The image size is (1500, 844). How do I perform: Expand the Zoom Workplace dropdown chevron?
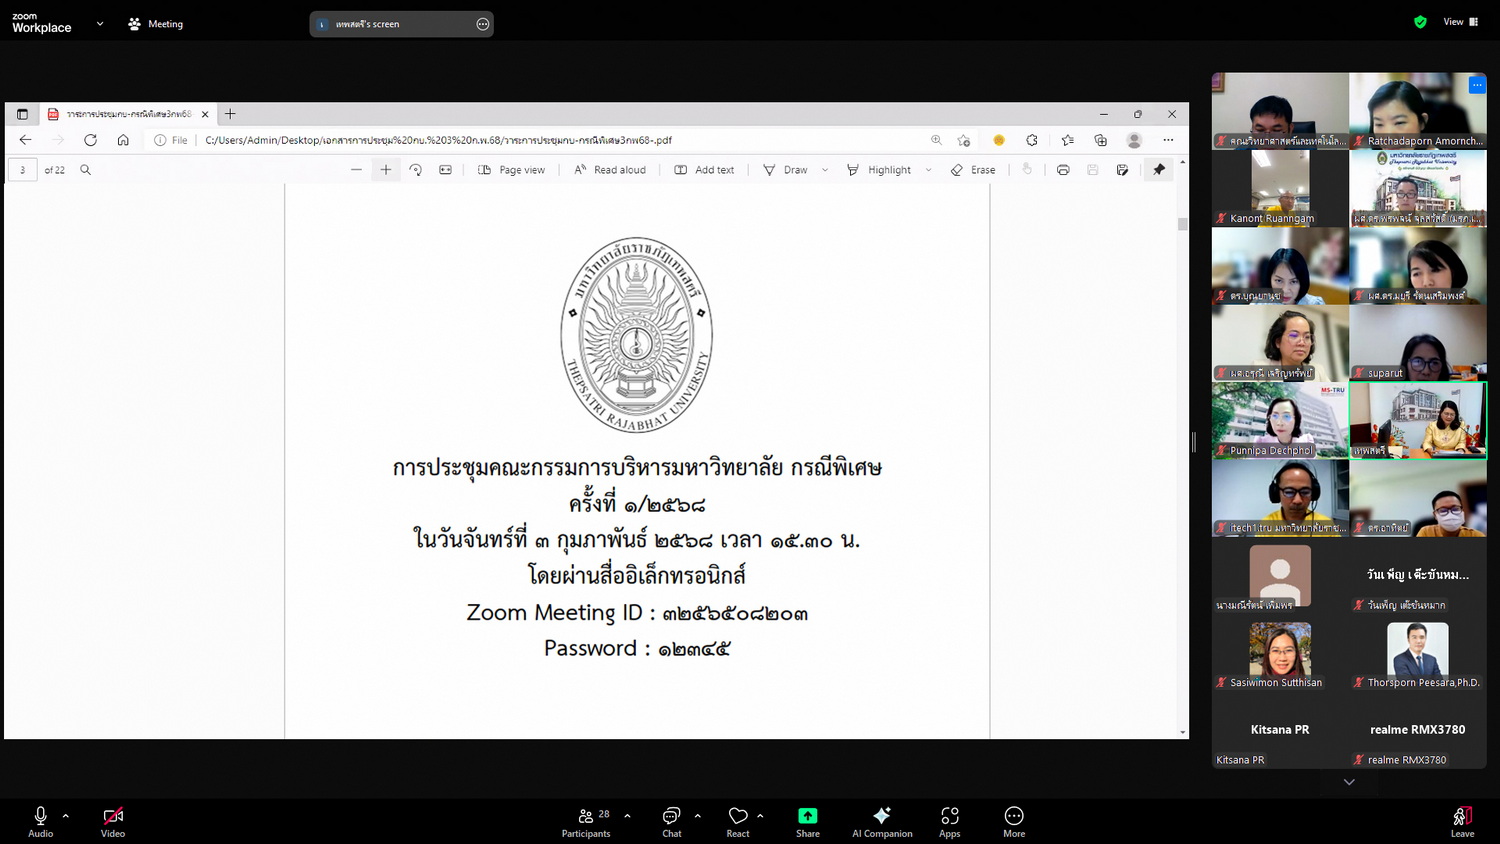pyautogui.click(x=100, y=24)
